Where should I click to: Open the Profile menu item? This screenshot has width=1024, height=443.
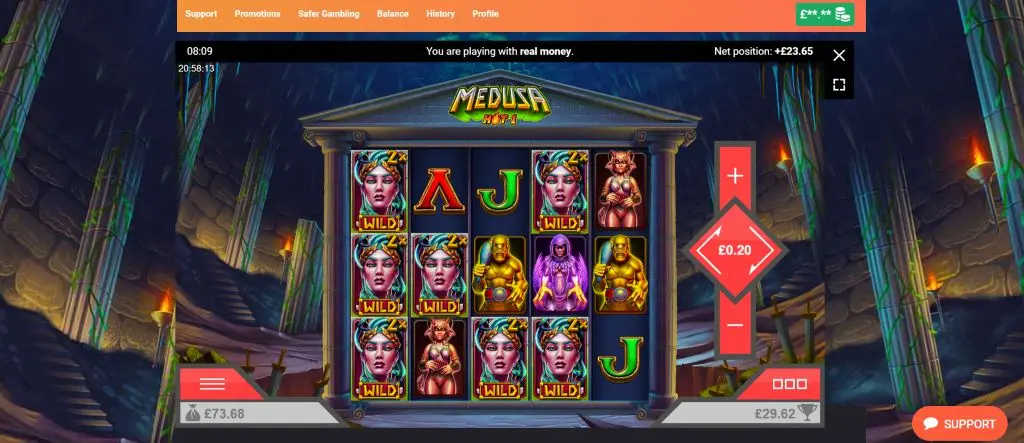(x=485, y=14)
